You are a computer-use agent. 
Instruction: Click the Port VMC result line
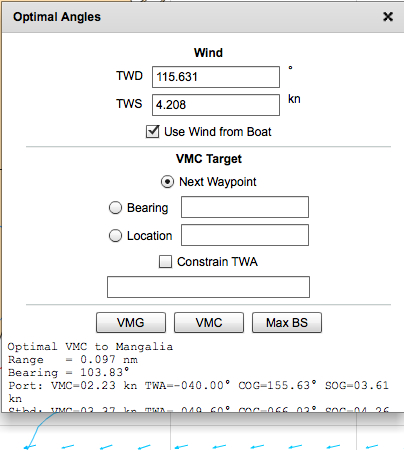click(198, 392)
